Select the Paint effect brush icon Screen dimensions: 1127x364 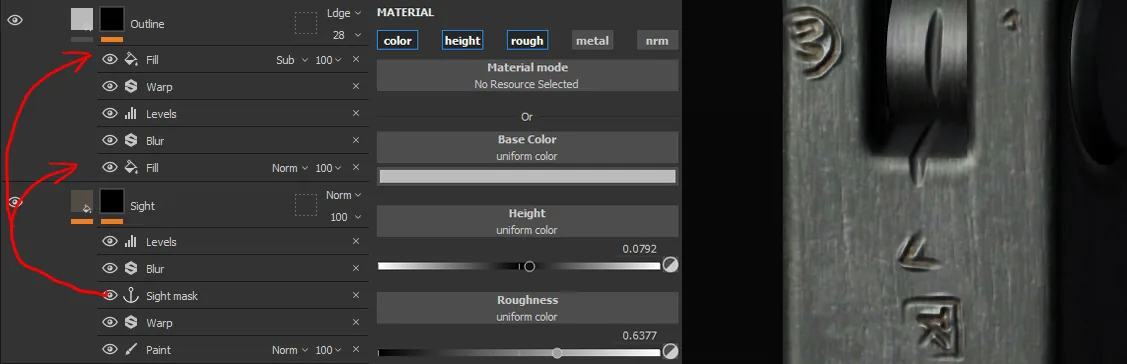(x=131, y=350)
